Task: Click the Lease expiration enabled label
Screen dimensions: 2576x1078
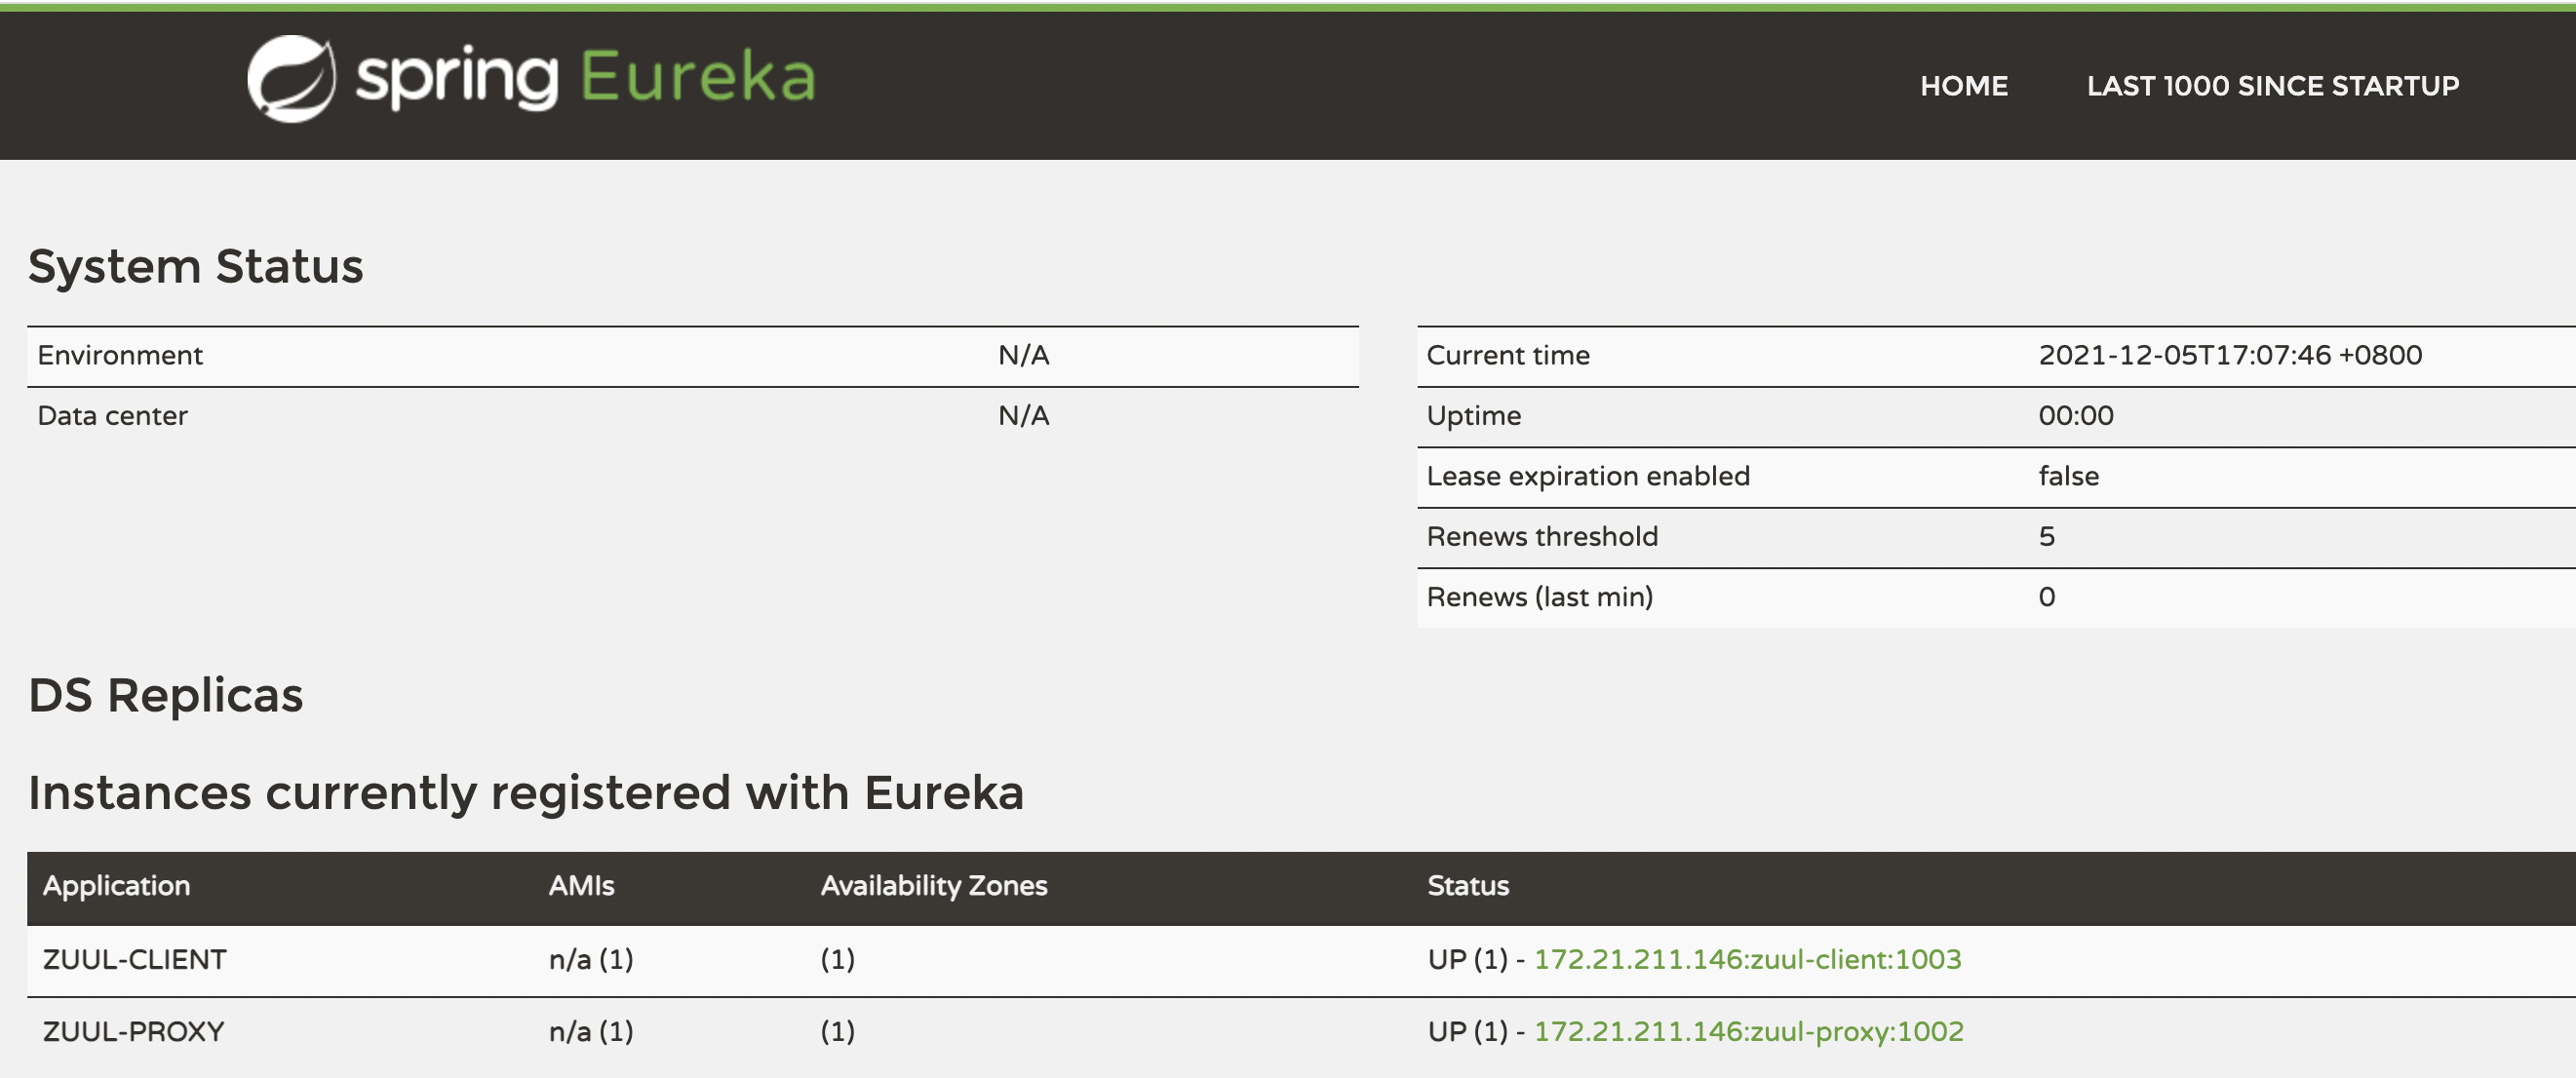Action: 1588,477
